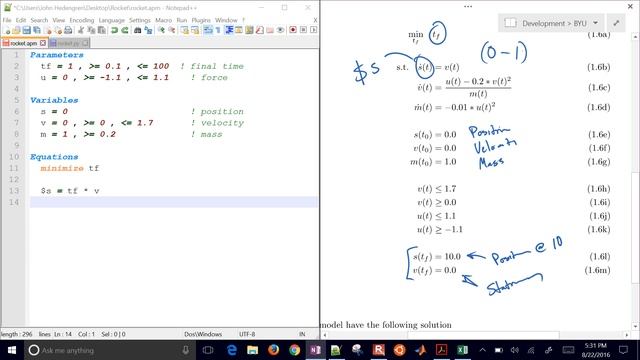Stop macro recording toolbar icon
Image resolution: width=640 pixels, height=360 pixels.
point(303,30)
